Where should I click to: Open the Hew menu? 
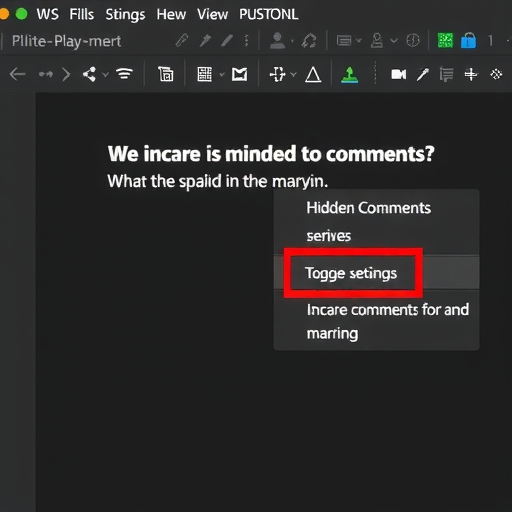point(171,14)
